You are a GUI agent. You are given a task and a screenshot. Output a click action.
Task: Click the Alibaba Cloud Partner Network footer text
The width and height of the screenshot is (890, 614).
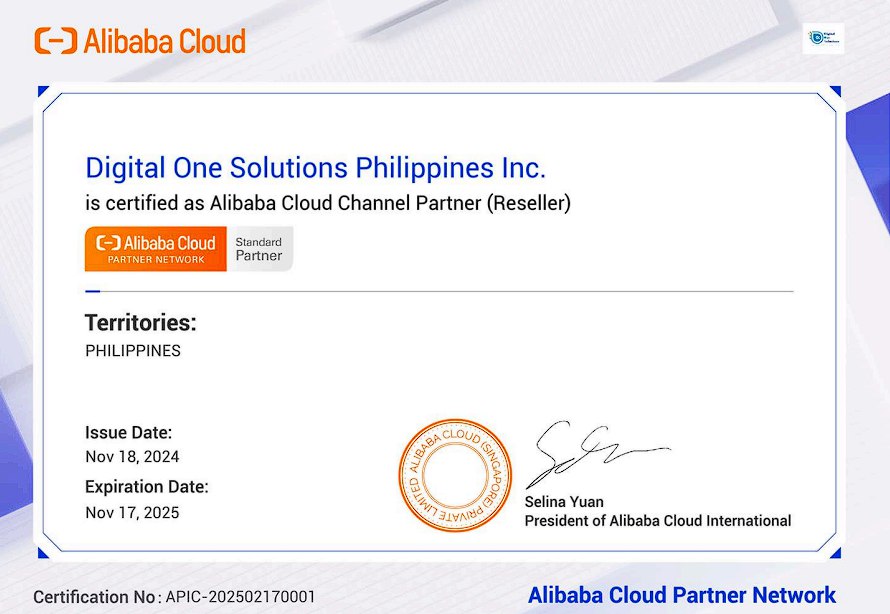(x=682, y=595)
